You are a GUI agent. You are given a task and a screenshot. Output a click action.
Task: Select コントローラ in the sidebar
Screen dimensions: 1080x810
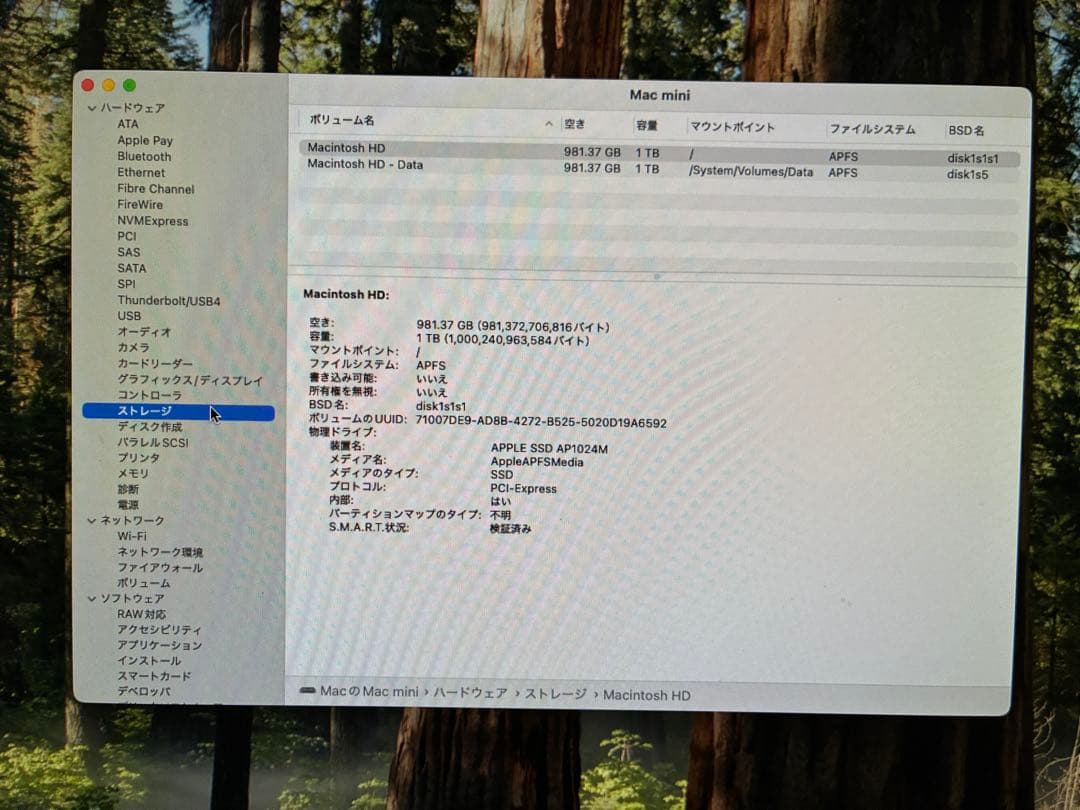coord(149,395)
